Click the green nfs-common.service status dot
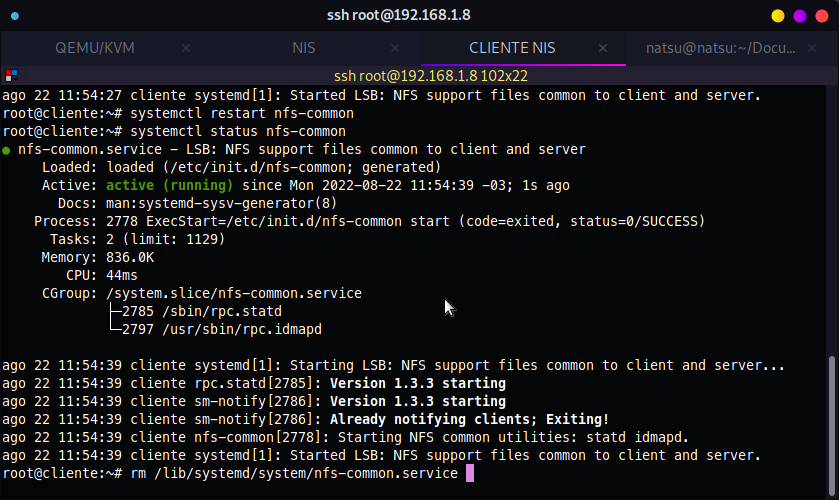This screenshot has height=500, width=839. (x=6, y=150)
